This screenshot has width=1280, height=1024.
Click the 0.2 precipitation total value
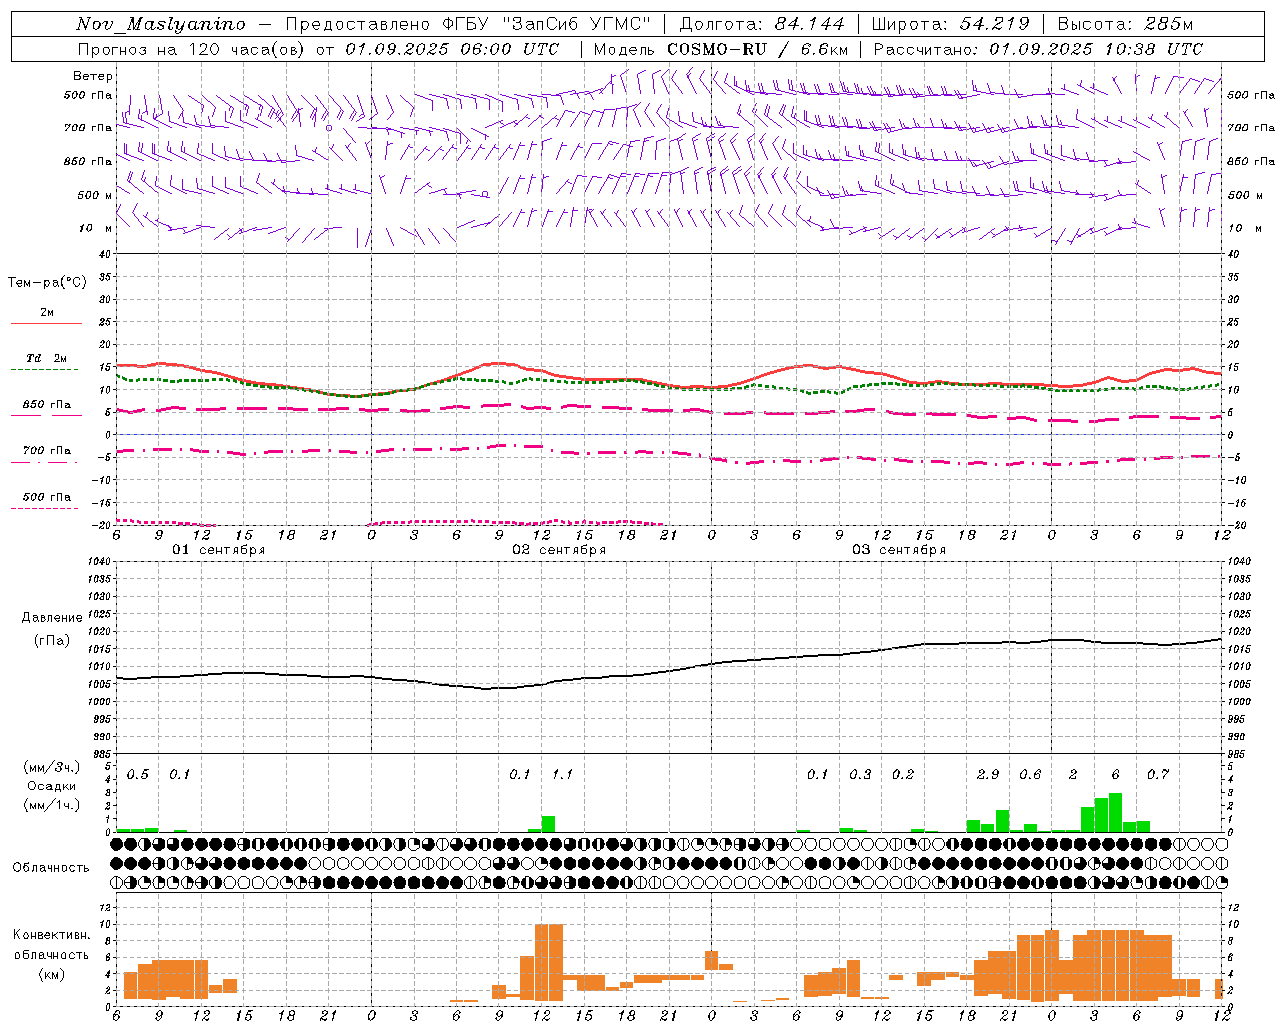point(903,775)
